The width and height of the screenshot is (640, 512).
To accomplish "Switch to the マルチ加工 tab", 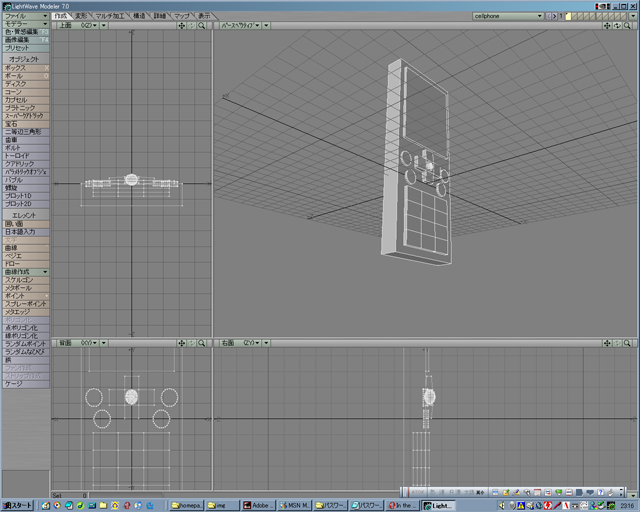I will (110, 16).
